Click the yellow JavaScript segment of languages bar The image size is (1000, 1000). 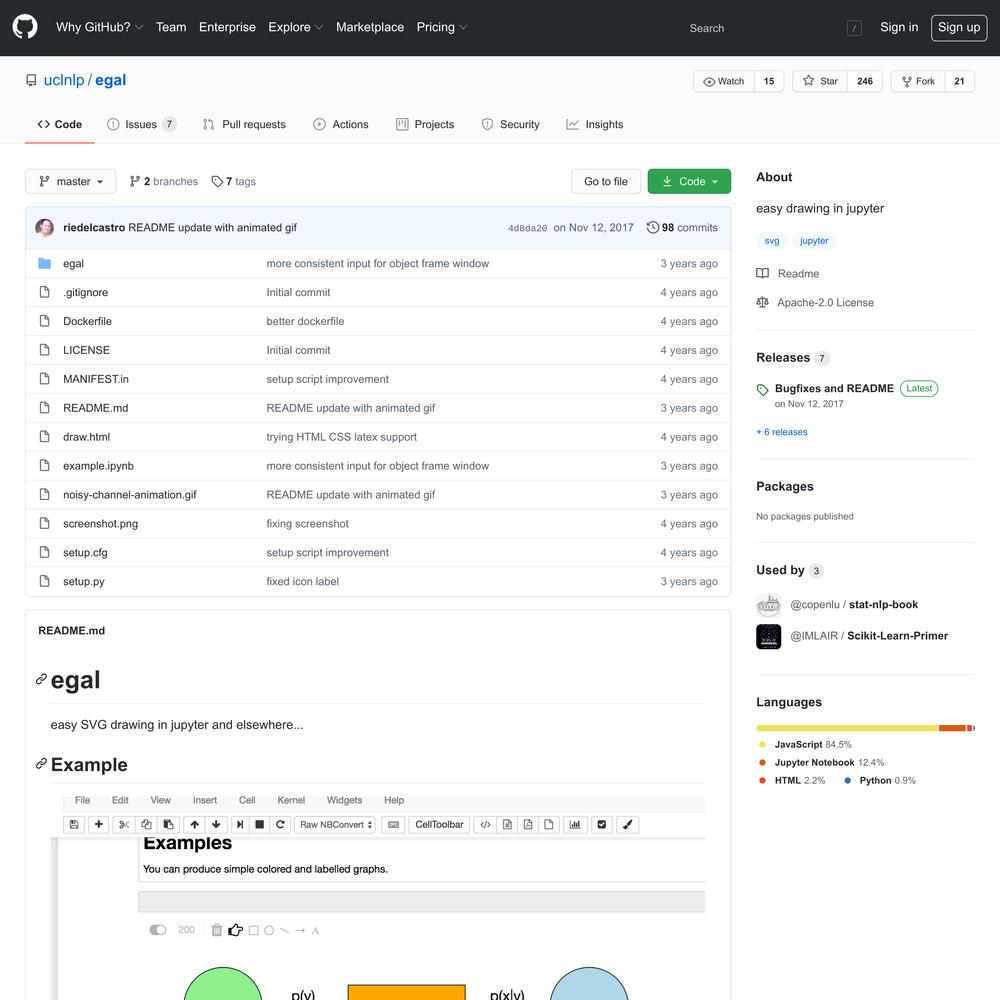(847, 728)
